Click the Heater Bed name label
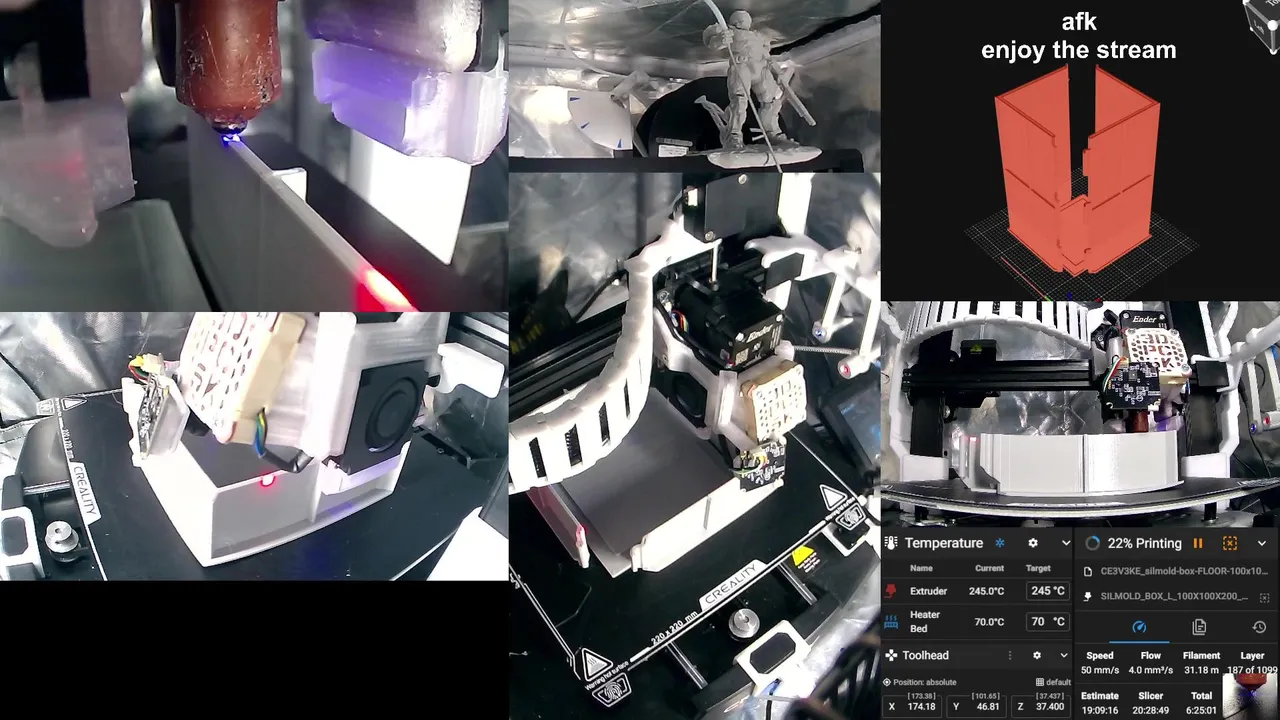1280x720 pixels. (x=925, y=621)
